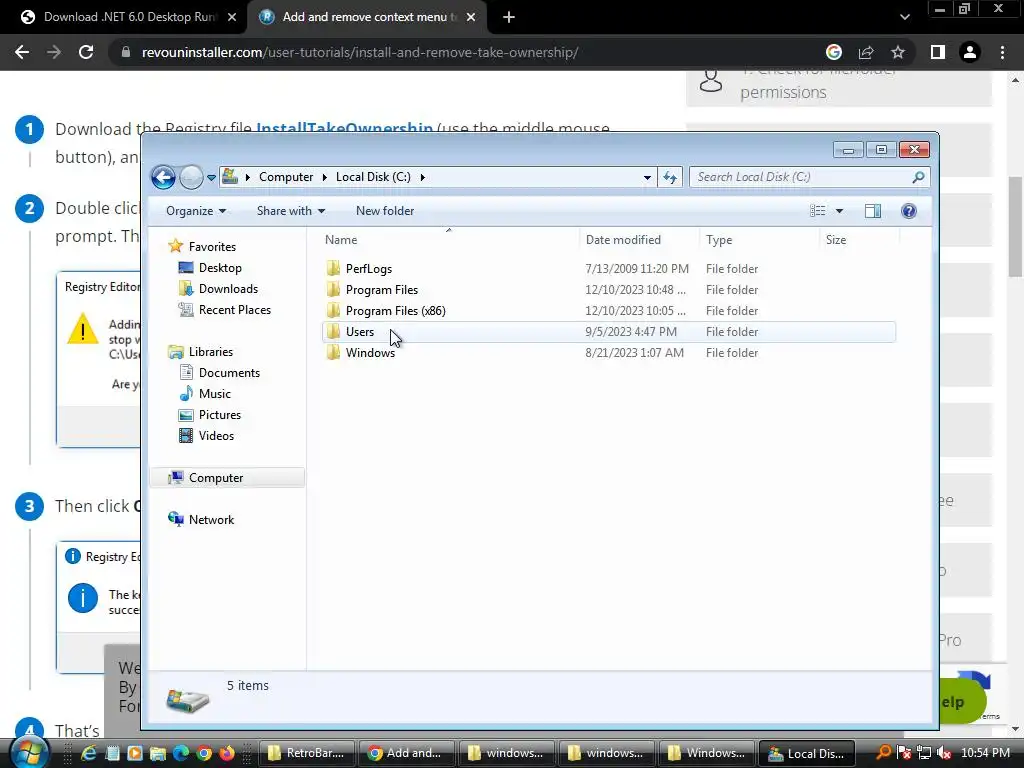Screen dimensions: 1024x768
Task: Sort by Date modified column header
Action: tap(639, 240)
